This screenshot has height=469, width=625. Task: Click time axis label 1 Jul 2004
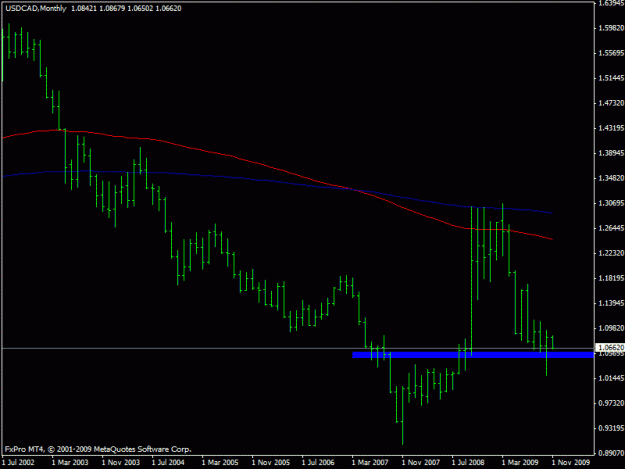168,463
